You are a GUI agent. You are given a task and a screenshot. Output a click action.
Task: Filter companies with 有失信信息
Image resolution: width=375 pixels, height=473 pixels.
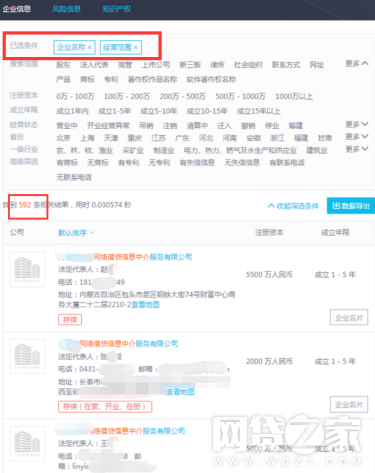197,163
